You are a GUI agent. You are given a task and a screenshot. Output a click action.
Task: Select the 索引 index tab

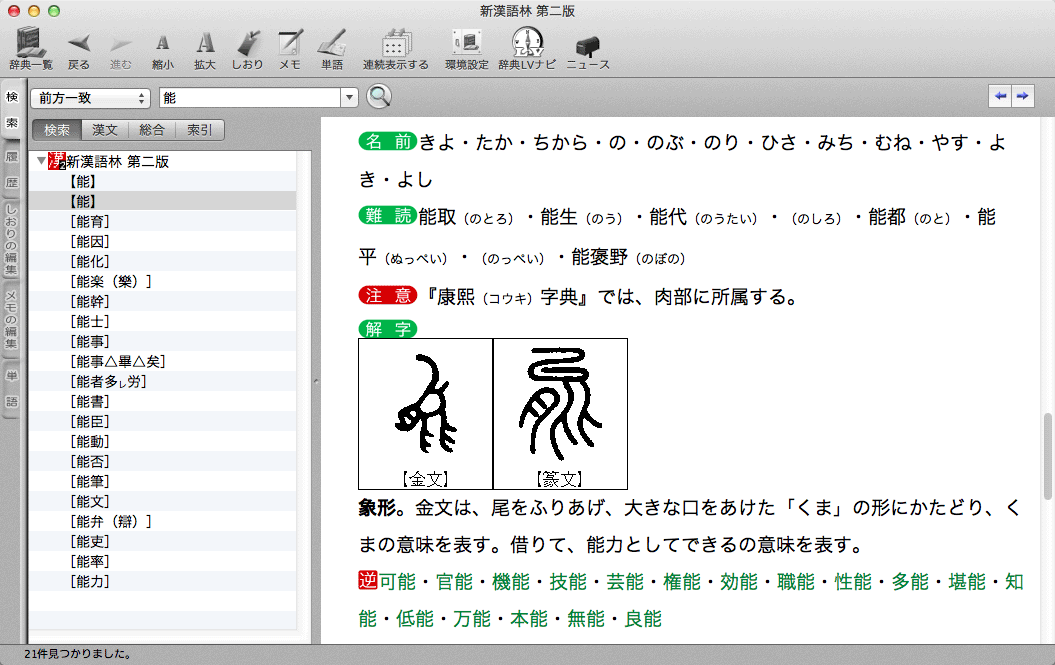click(x=199, y=130)
